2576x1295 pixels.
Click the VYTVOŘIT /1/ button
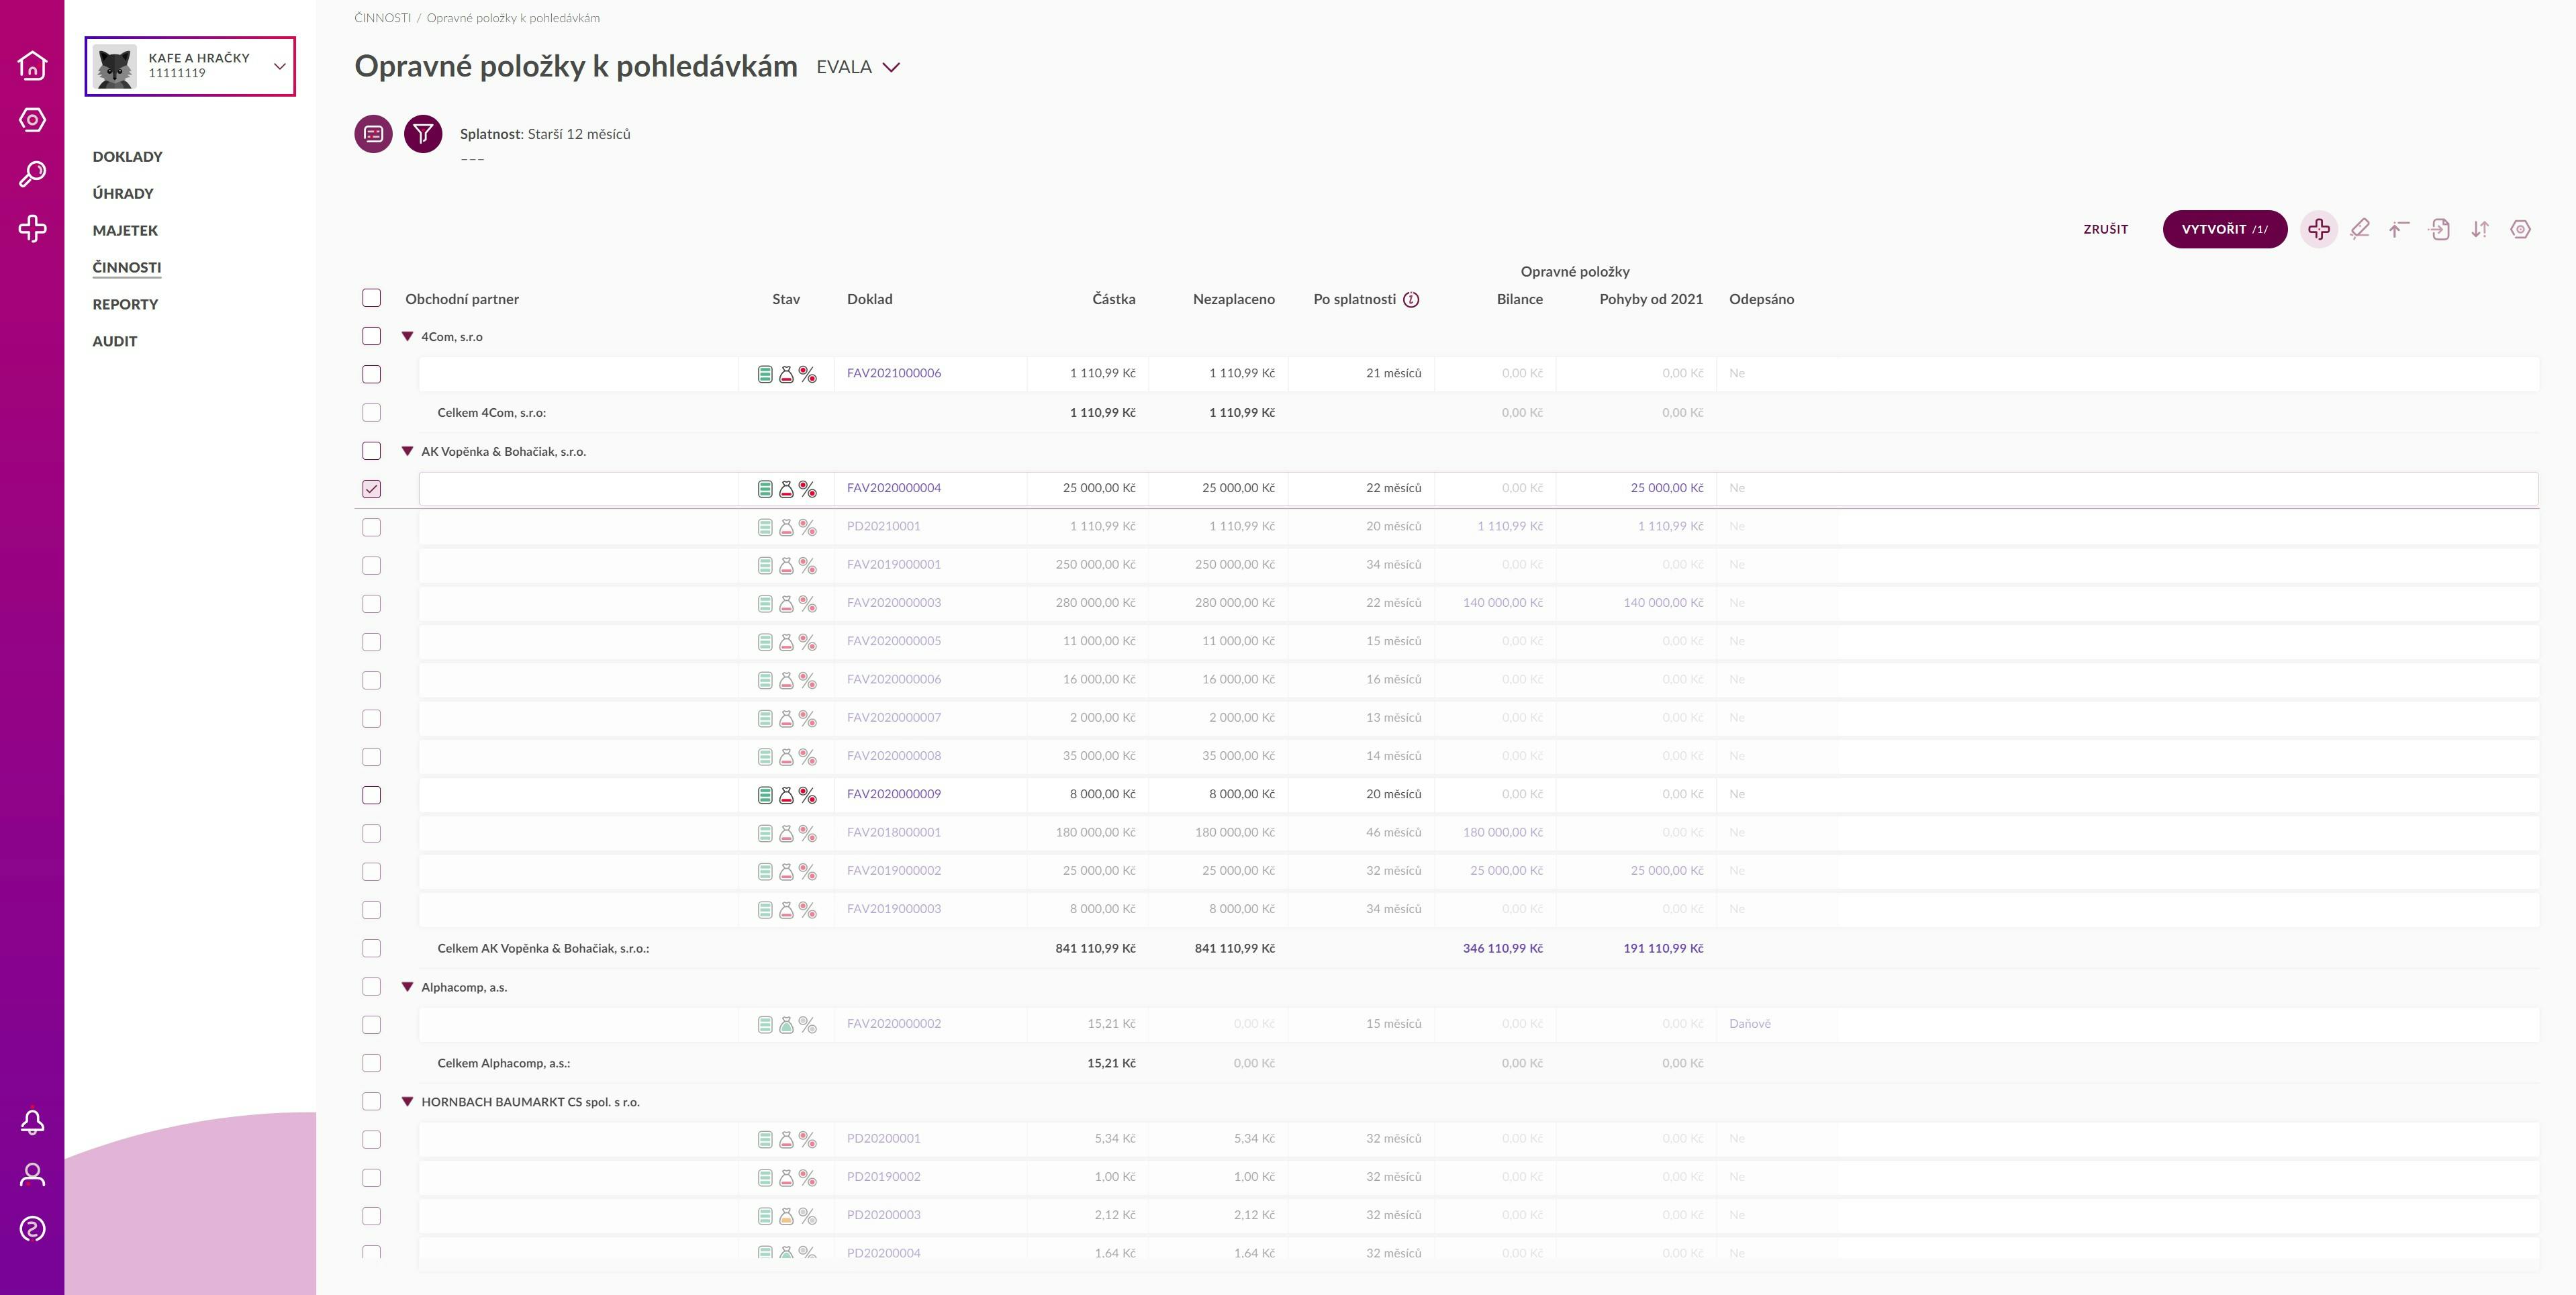pyautogui.click(x=2224, y=229)
